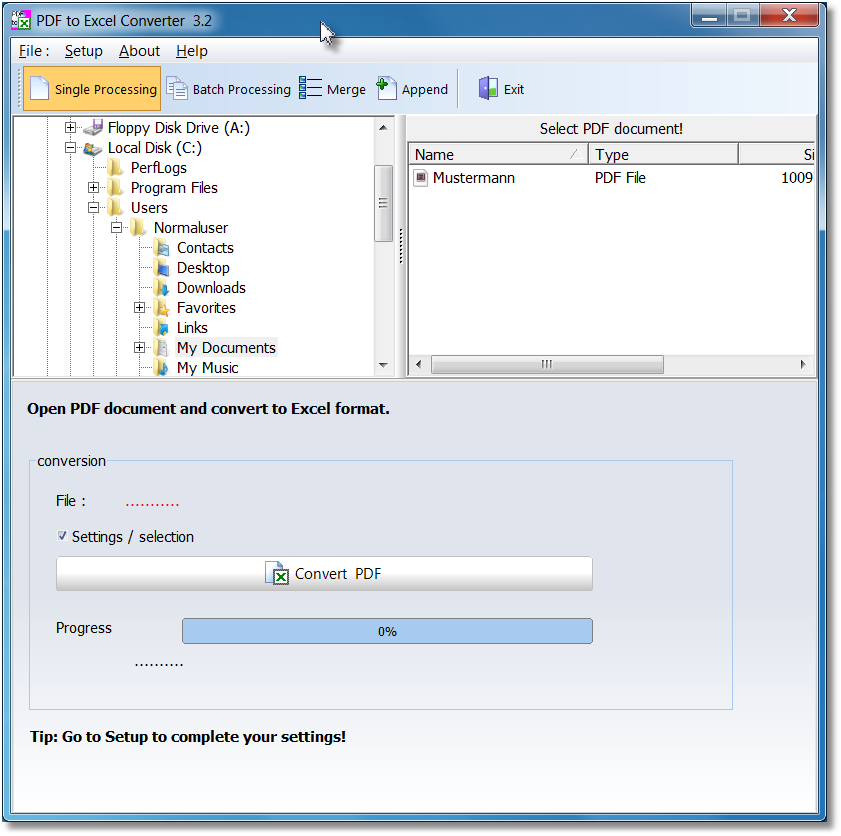
Task: Select the Contacts folder in the tree
Action: 205,248
